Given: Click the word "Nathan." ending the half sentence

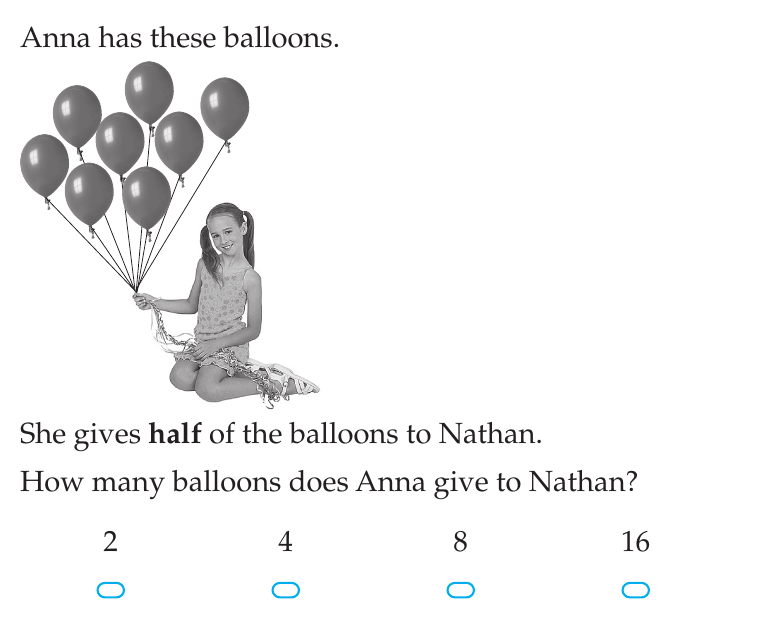Looking at the screenshot, I should 490,433.
